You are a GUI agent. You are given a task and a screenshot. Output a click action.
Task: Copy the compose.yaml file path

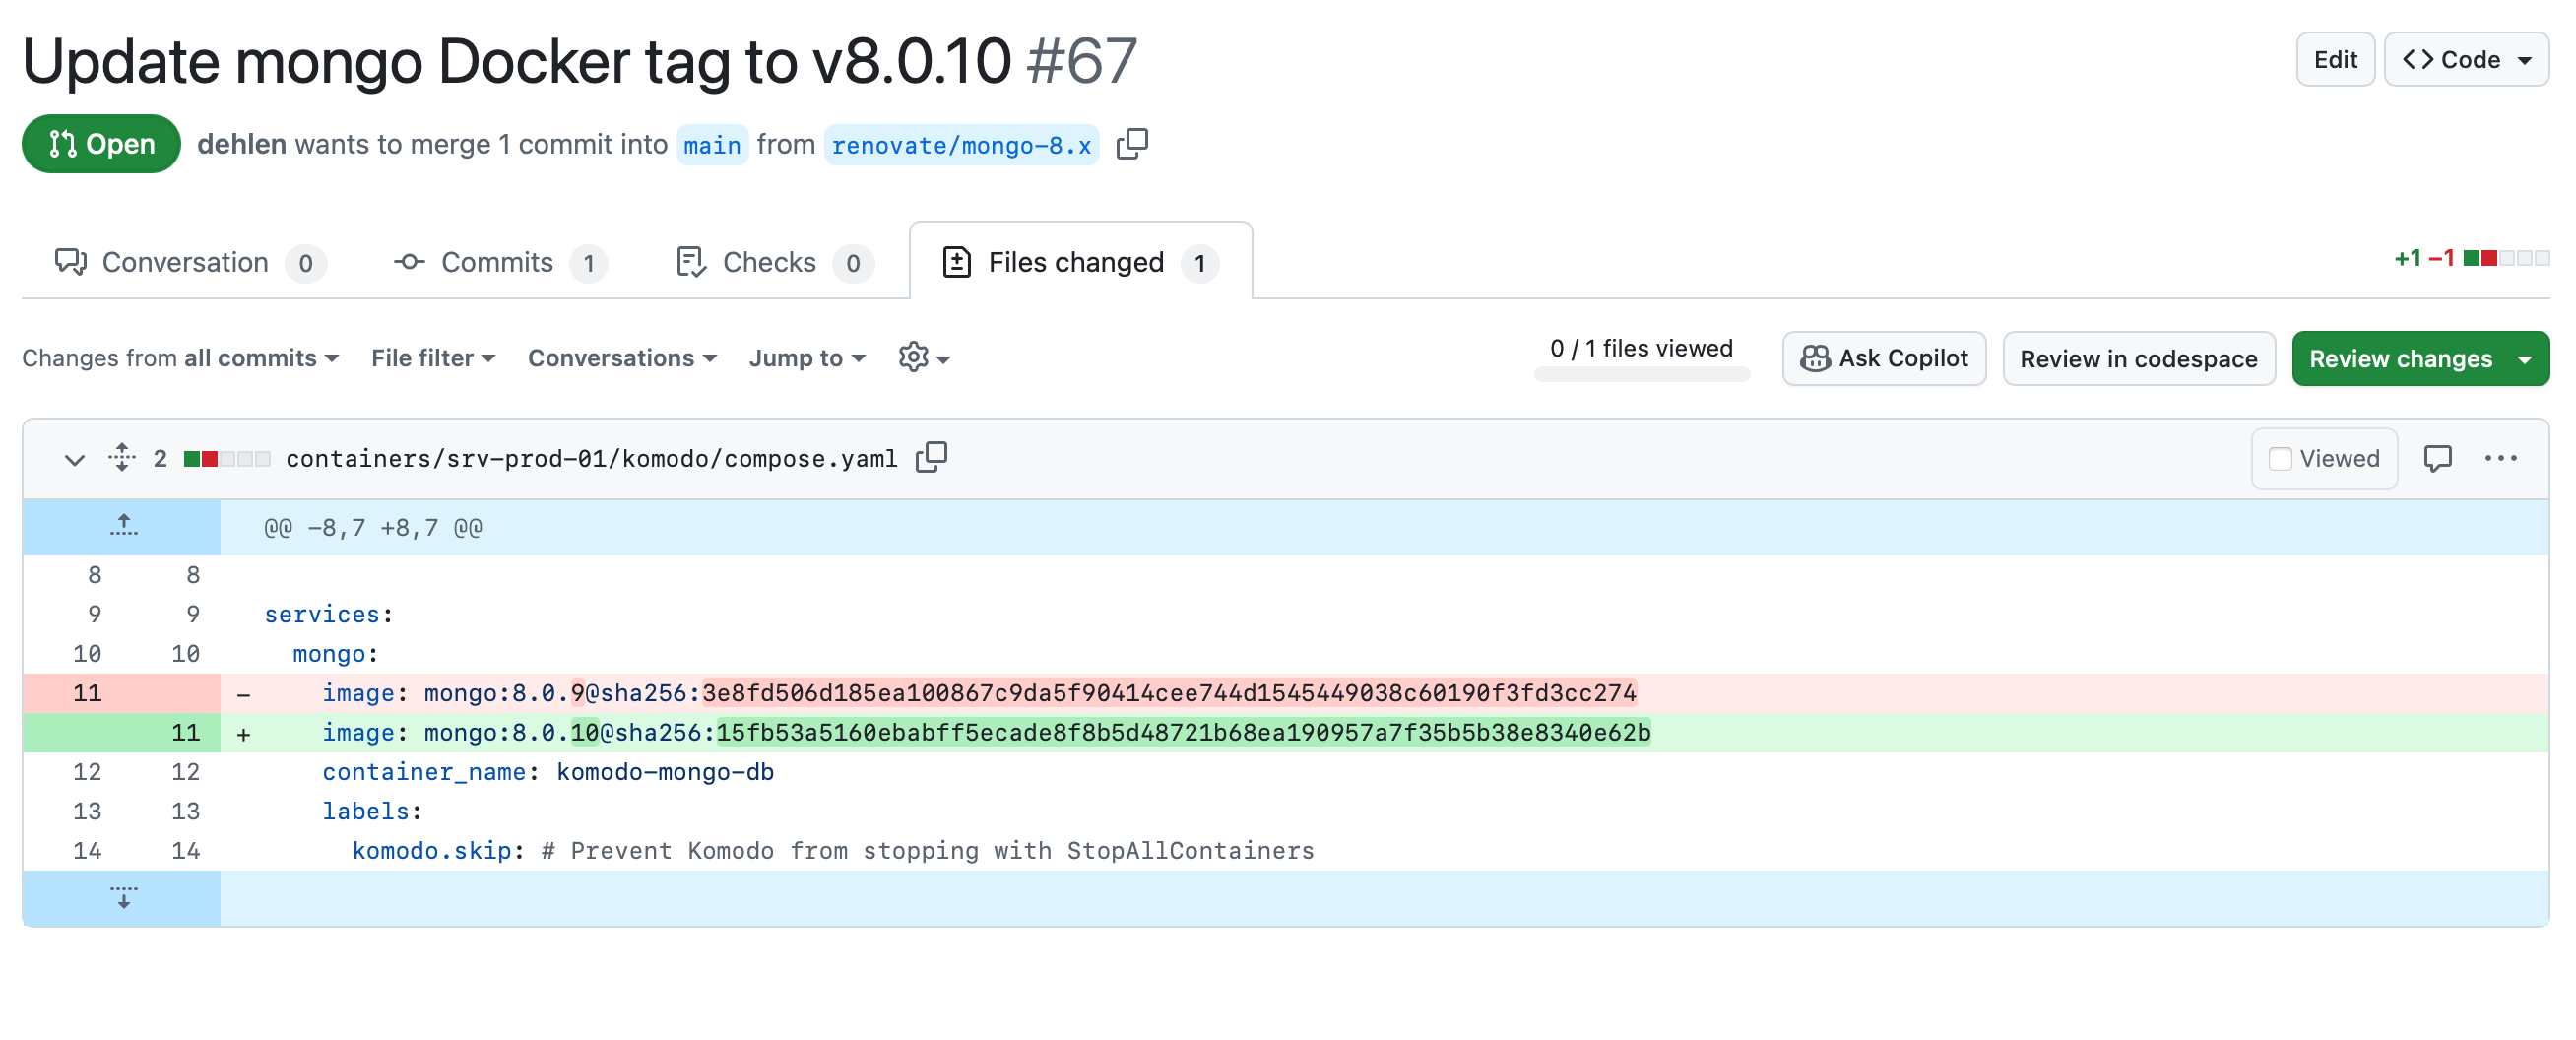click(x=931, y=457)
